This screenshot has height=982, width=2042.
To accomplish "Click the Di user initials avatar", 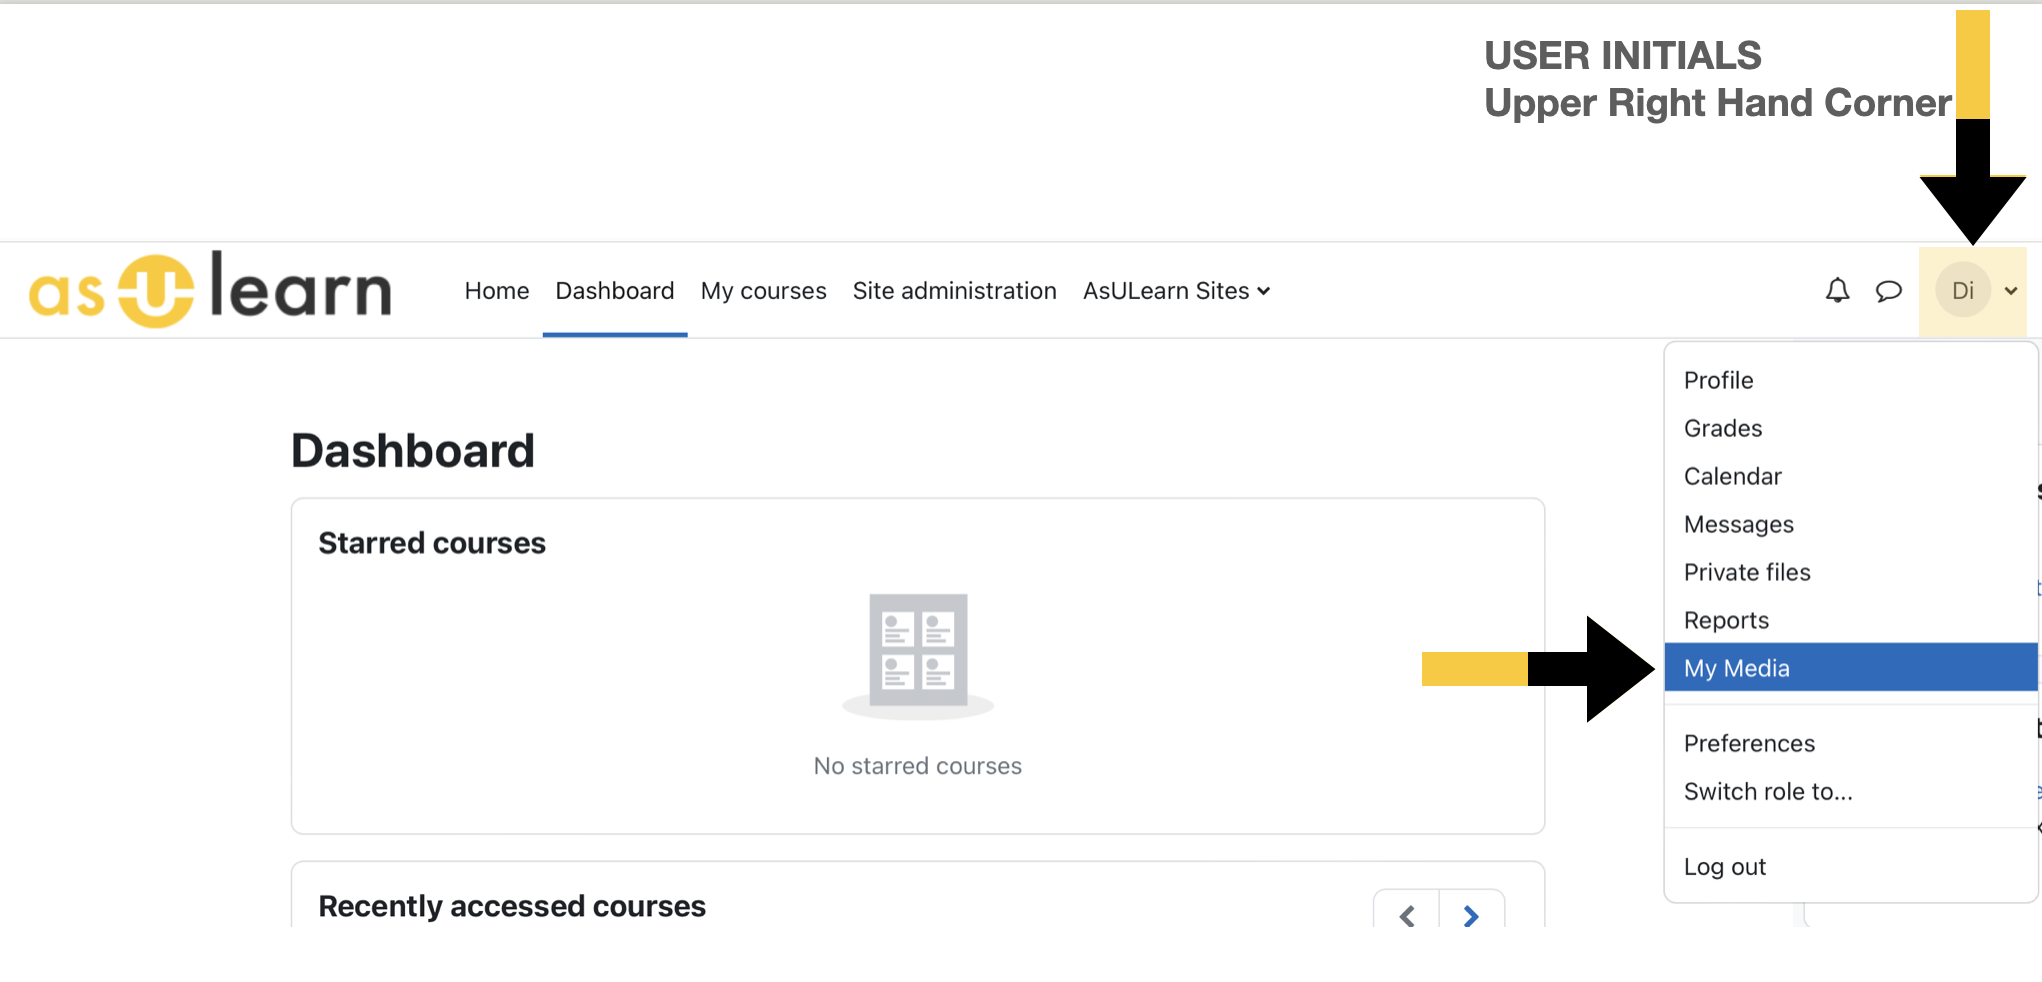I will pyautogui.click(x=1963, y=291).
